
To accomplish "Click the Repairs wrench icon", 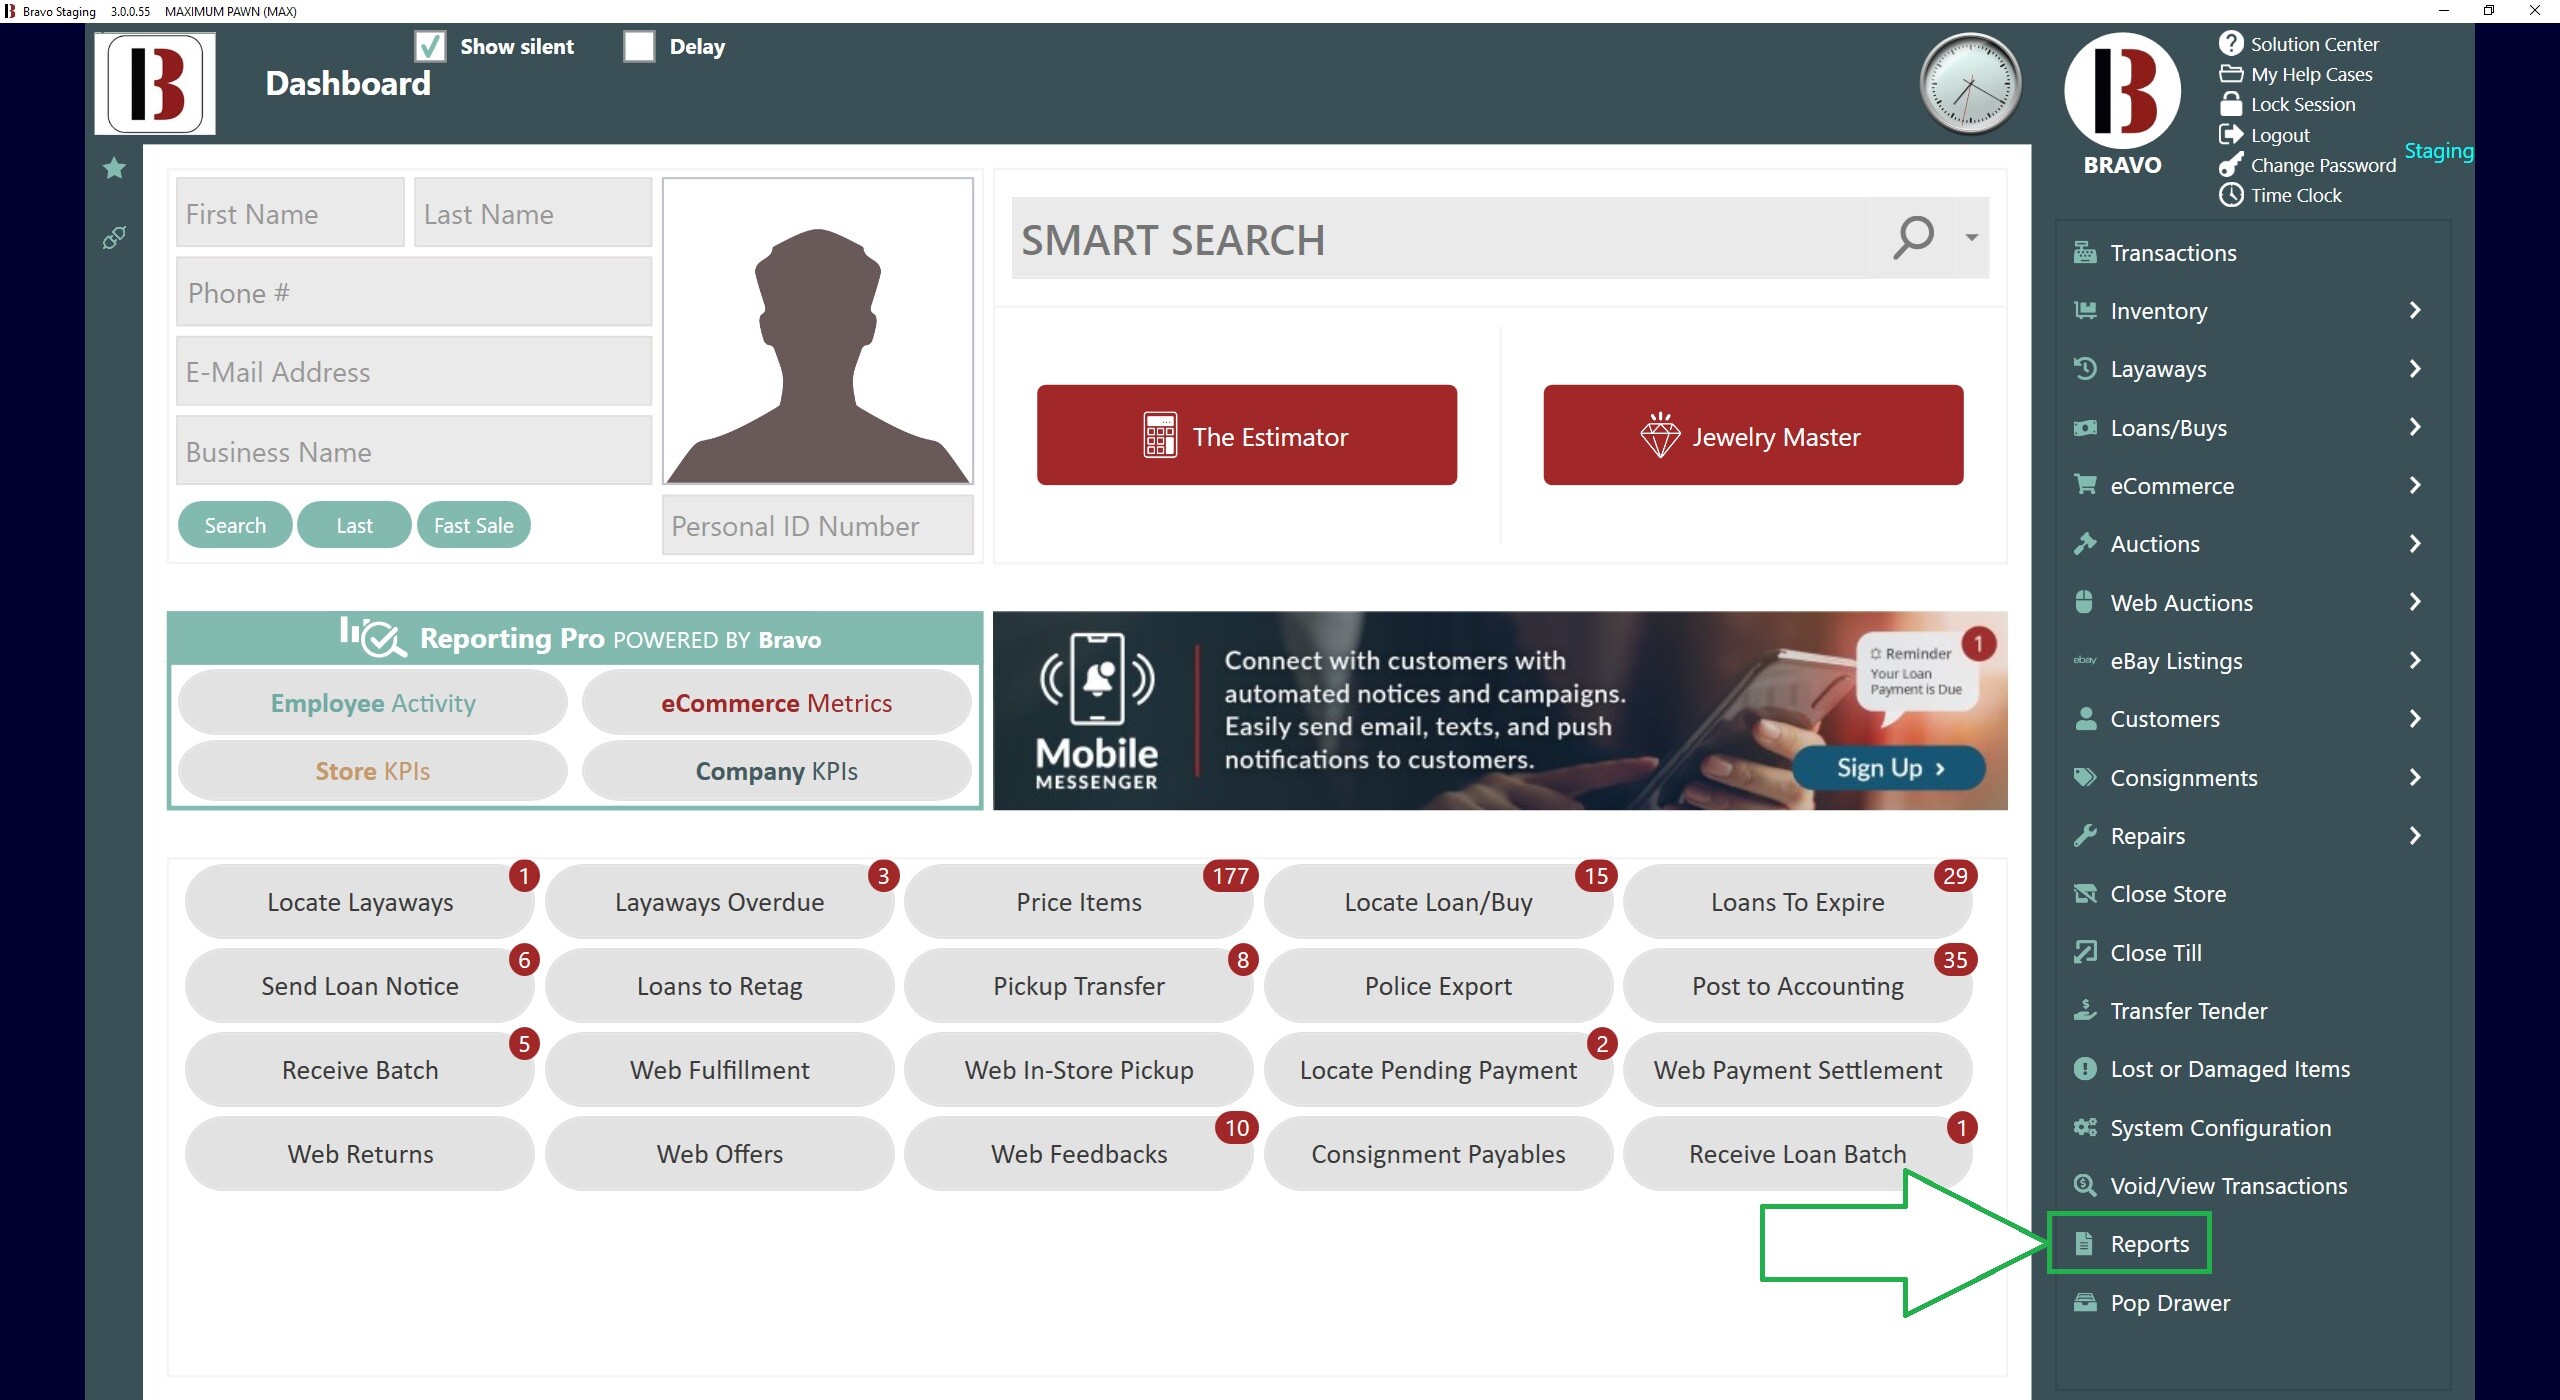I will [2085, 835].
